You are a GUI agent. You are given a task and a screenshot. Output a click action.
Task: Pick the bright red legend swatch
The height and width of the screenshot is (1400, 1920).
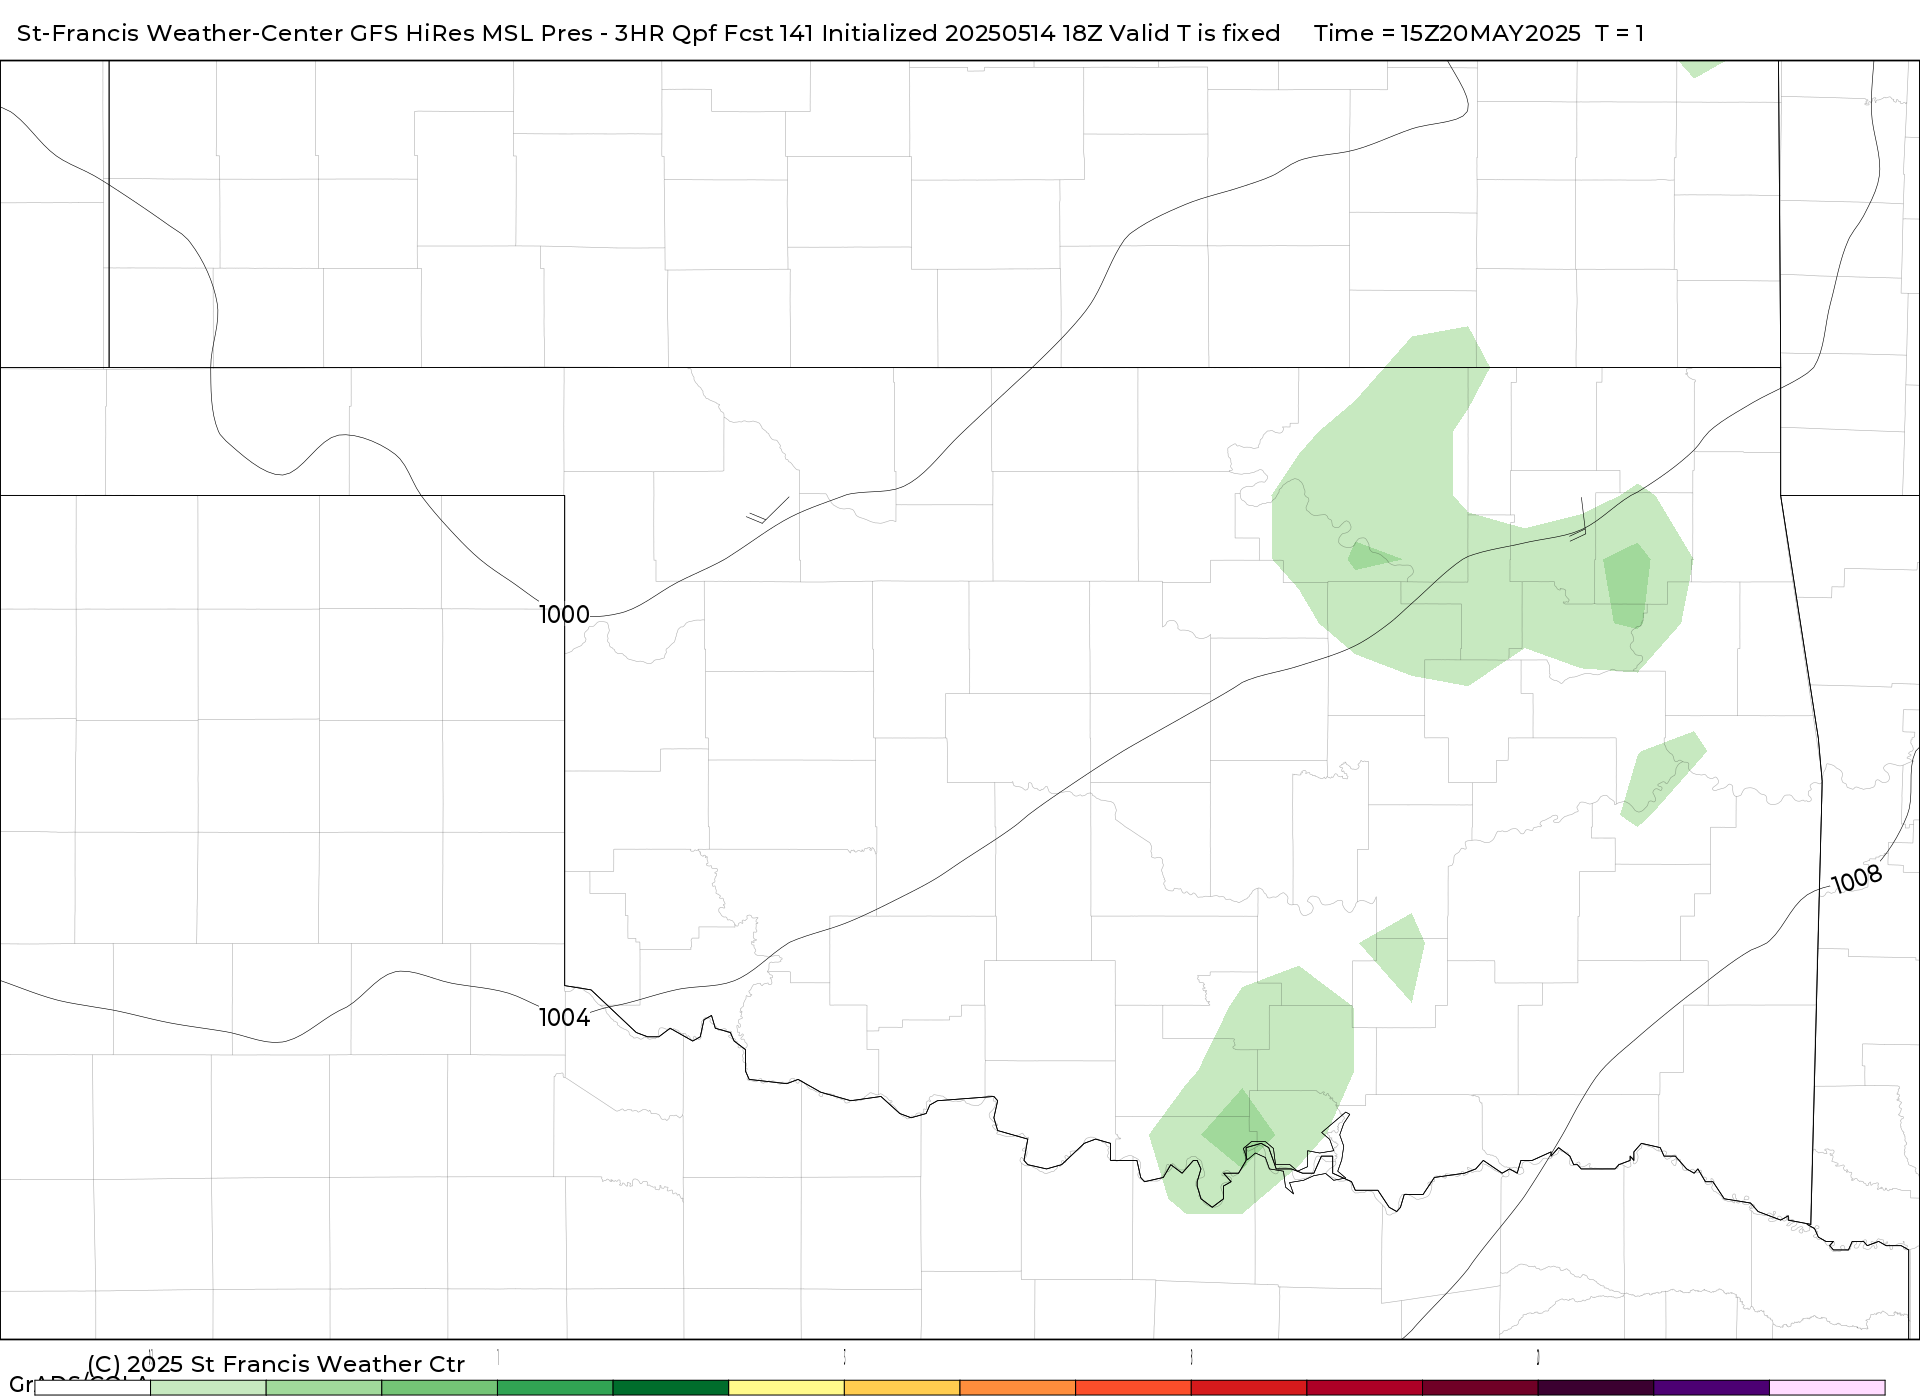(x=1249, y=1388)
